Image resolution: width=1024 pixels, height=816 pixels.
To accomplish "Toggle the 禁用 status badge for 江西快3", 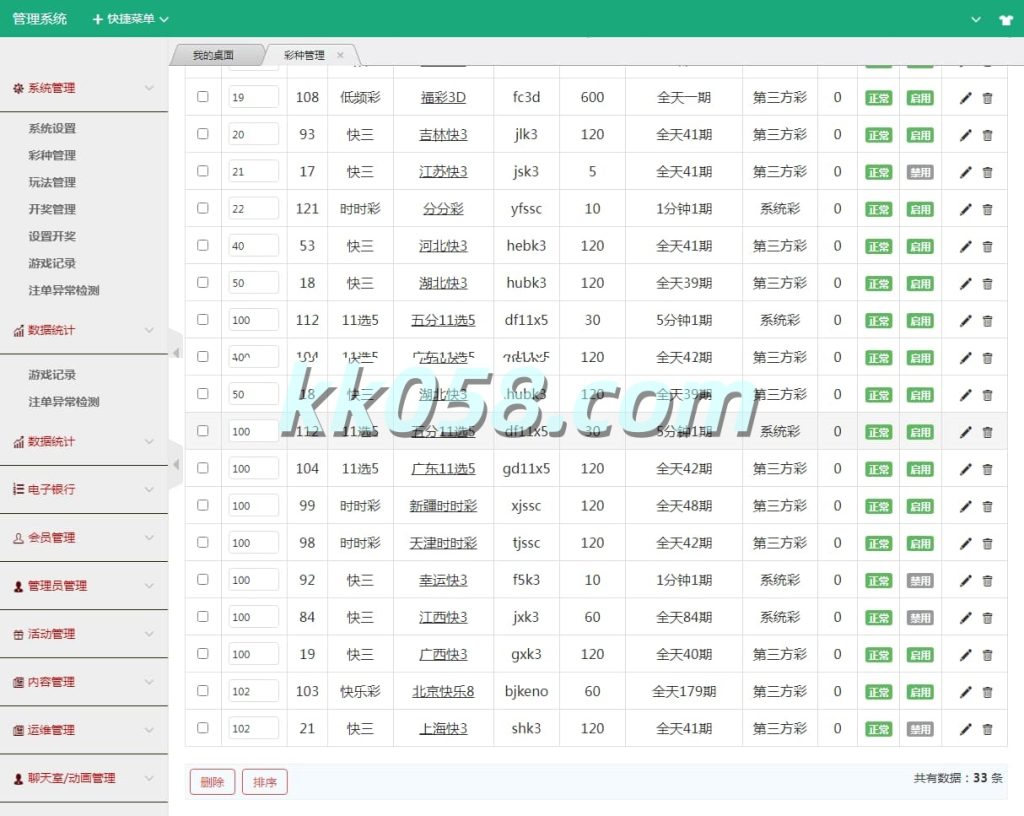I will tap(920, 618).
